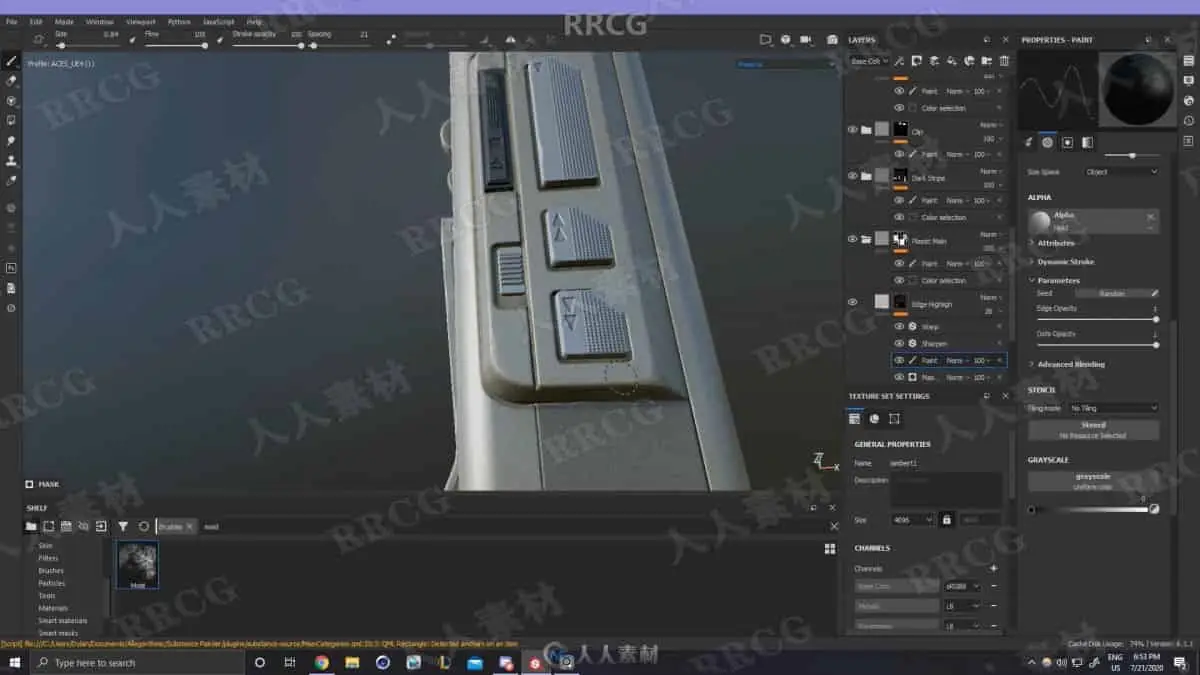Expand the Dynamic Stroke section
The image size is (1200, 675).
1063,262
